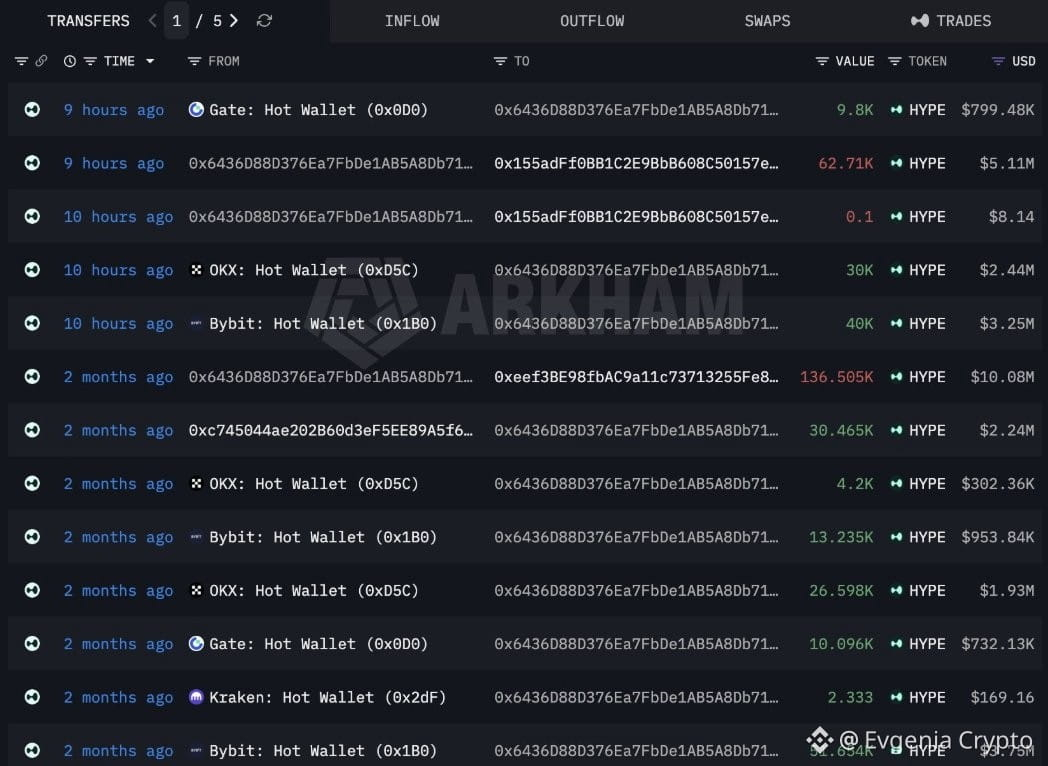Toggle the clock time-format icon
The image size is (1048, 766).
70,61
